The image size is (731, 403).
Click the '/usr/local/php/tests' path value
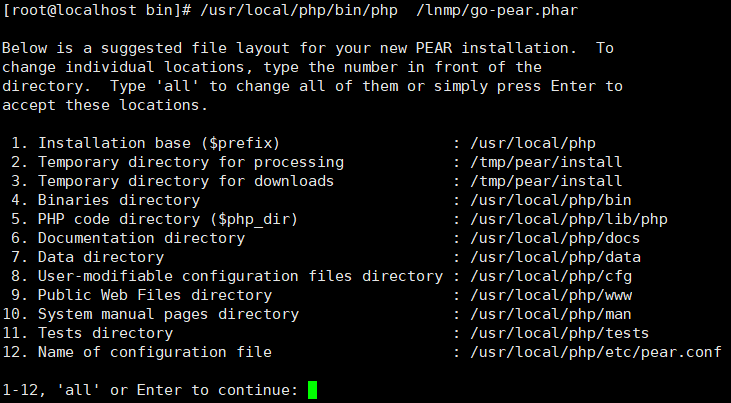pyautogui.click(x=559, y=333)
